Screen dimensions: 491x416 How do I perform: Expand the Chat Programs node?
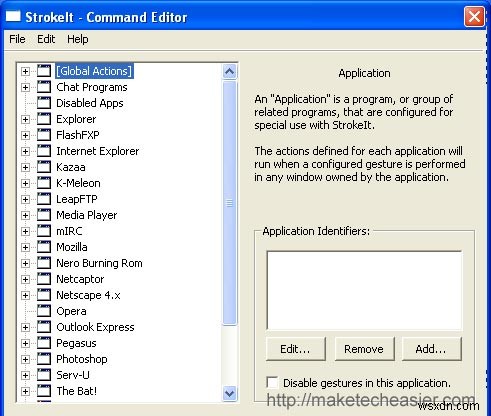click(x=25, y=87)
